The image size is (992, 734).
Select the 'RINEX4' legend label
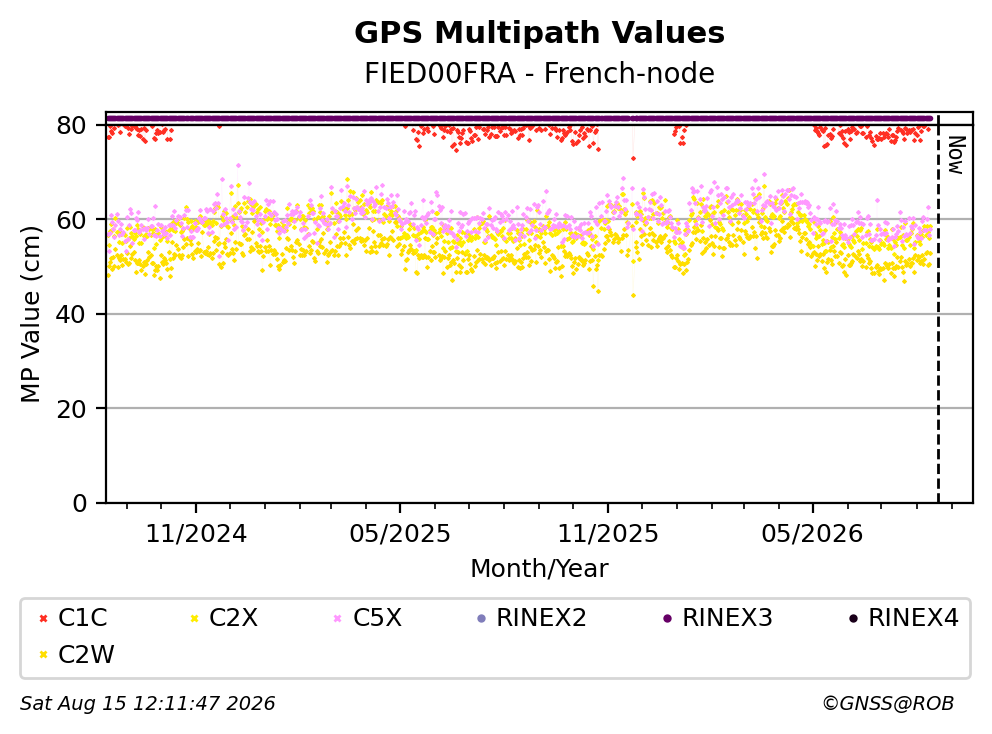(914, 618)
